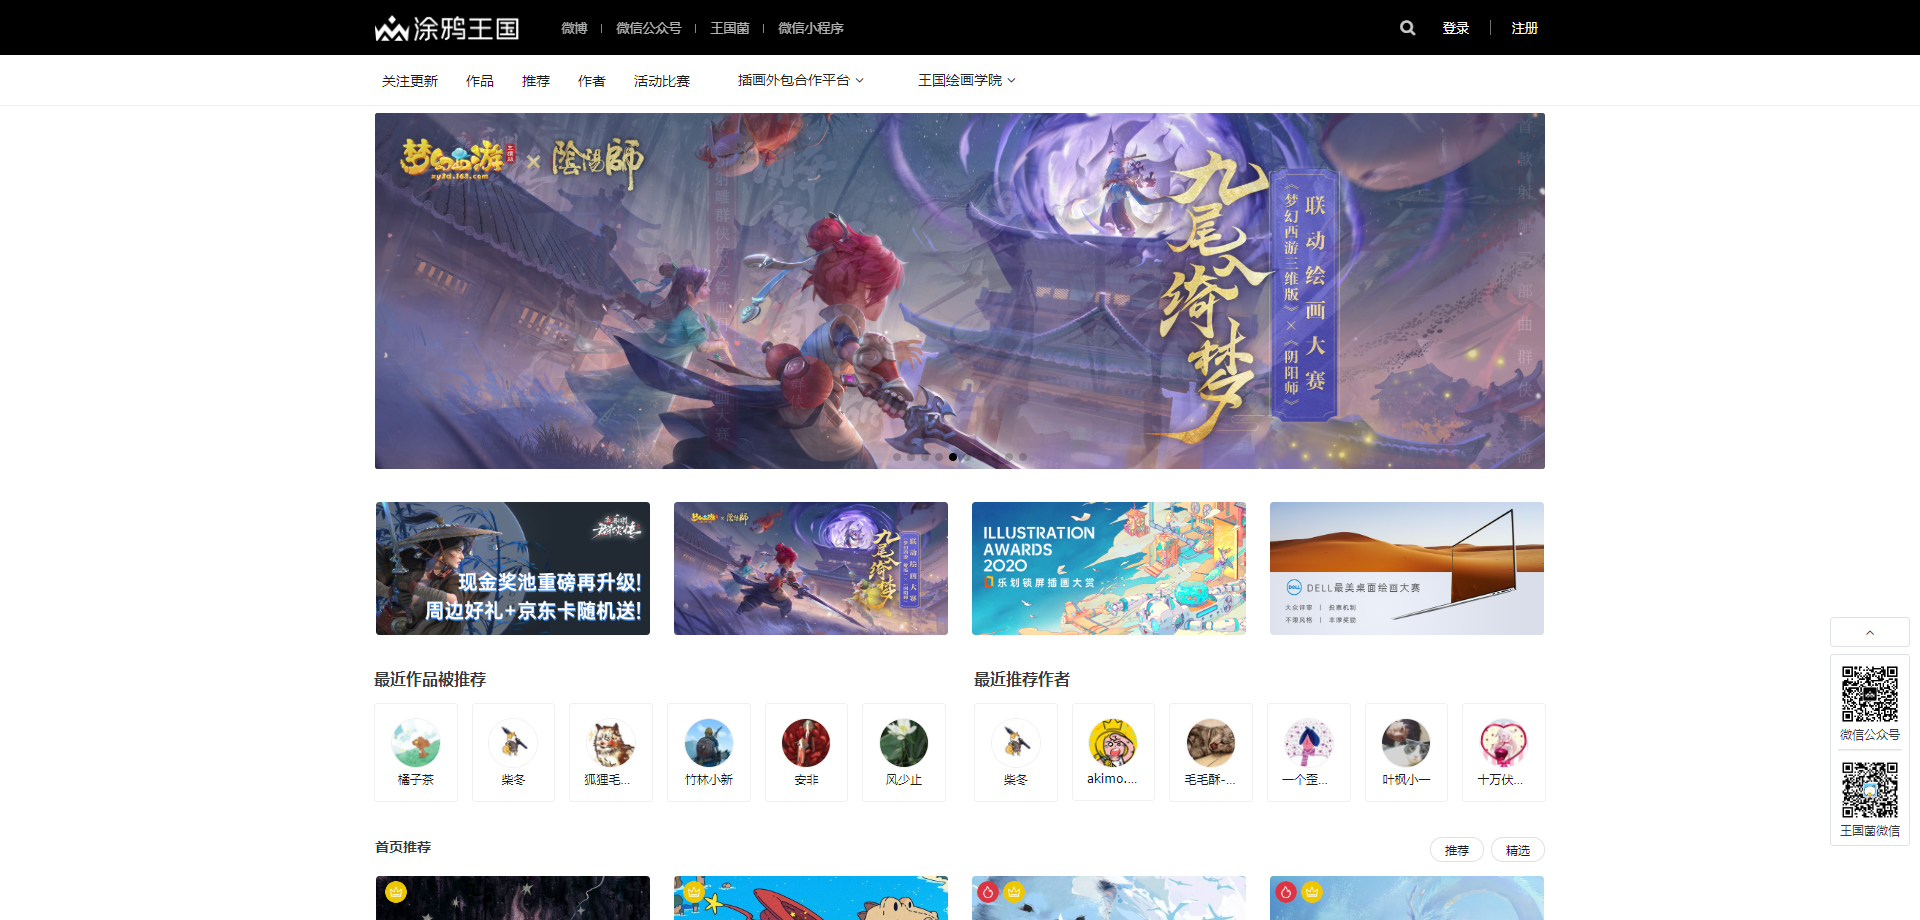Open the 作者 nav tab
1920x920 pixels.
tap(592, 81)
